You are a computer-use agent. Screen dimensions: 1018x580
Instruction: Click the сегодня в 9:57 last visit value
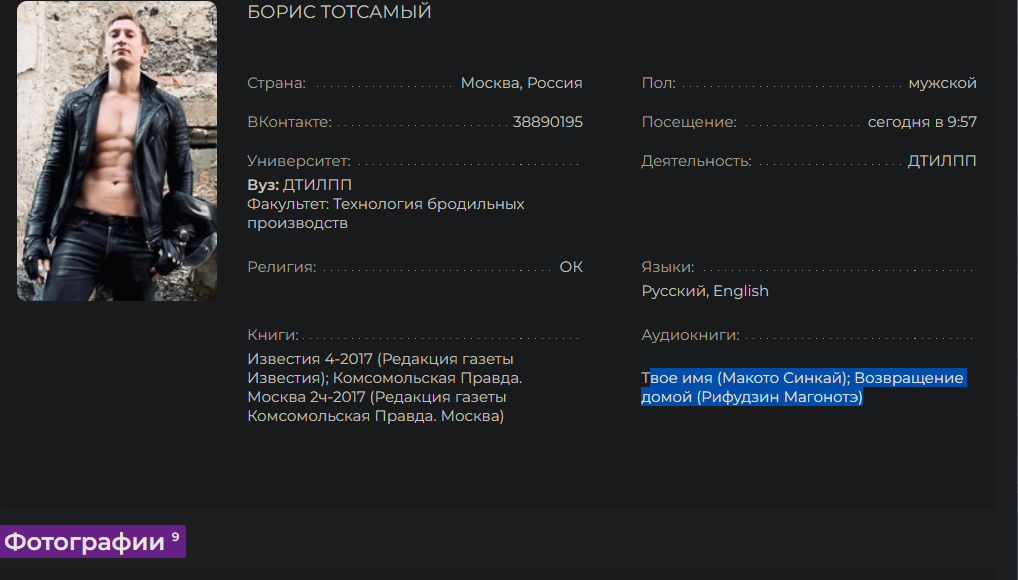[x=922, y=121]
